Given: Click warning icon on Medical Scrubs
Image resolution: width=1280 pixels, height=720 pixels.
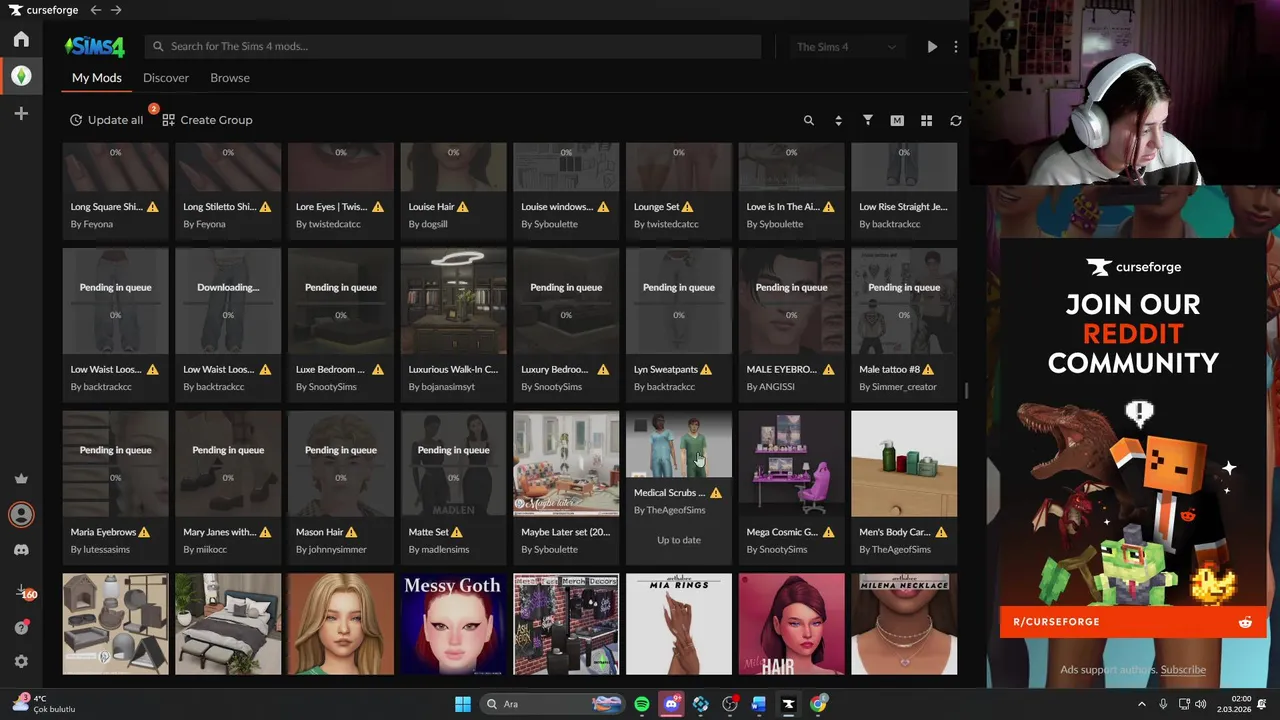Looking at the screenshot, I should pyautogui.click(x=716, y=493).
